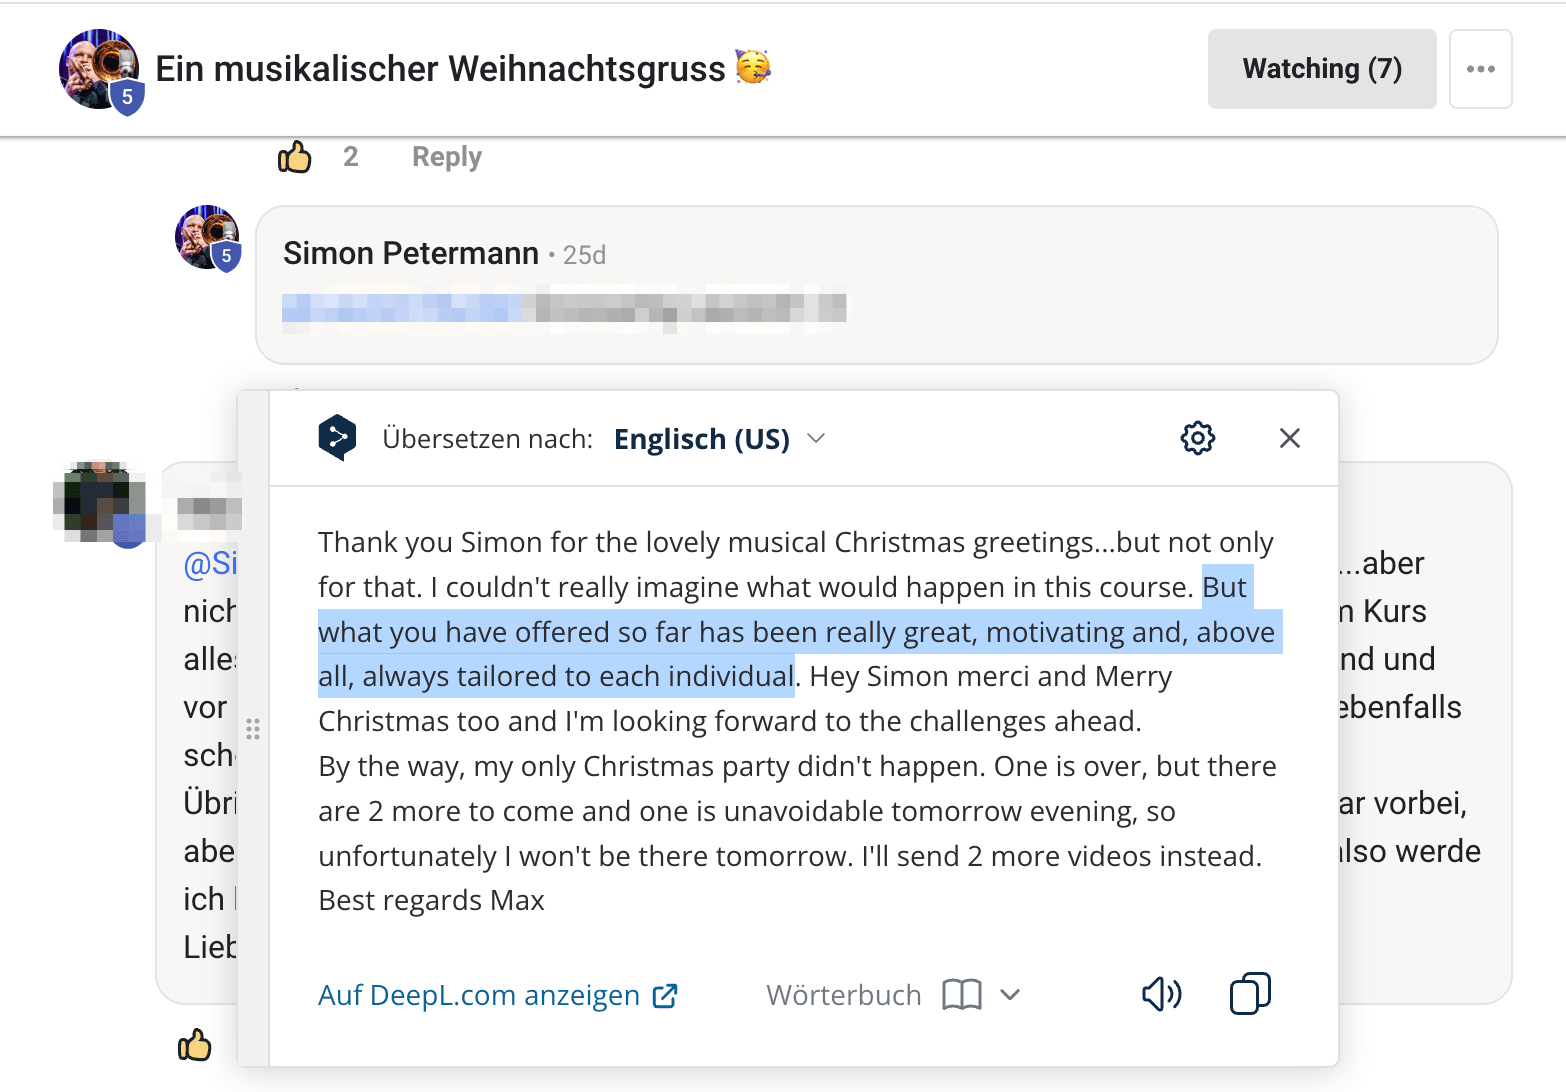Click the DeepL logo icon
This screenshot has width=1566, height=1092.
point(338,438)
